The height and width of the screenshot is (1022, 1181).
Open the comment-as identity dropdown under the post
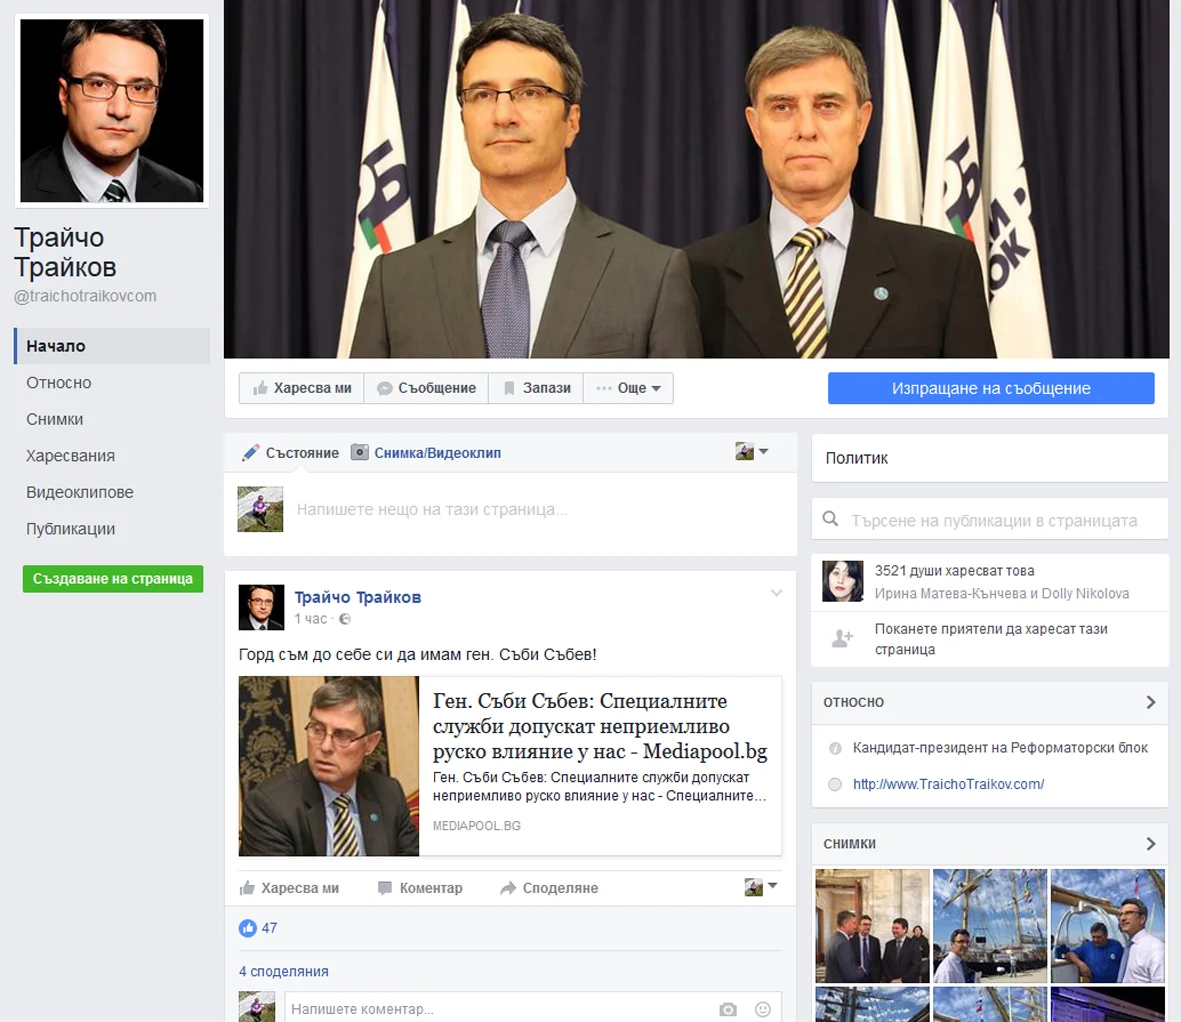[761, 887]
